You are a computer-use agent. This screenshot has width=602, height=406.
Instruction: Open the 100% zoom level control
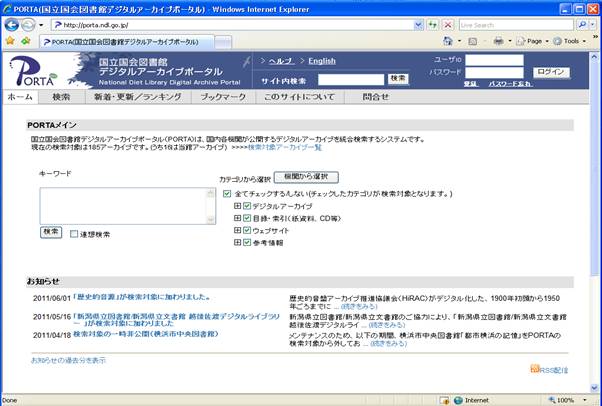(x=568, y=400)
